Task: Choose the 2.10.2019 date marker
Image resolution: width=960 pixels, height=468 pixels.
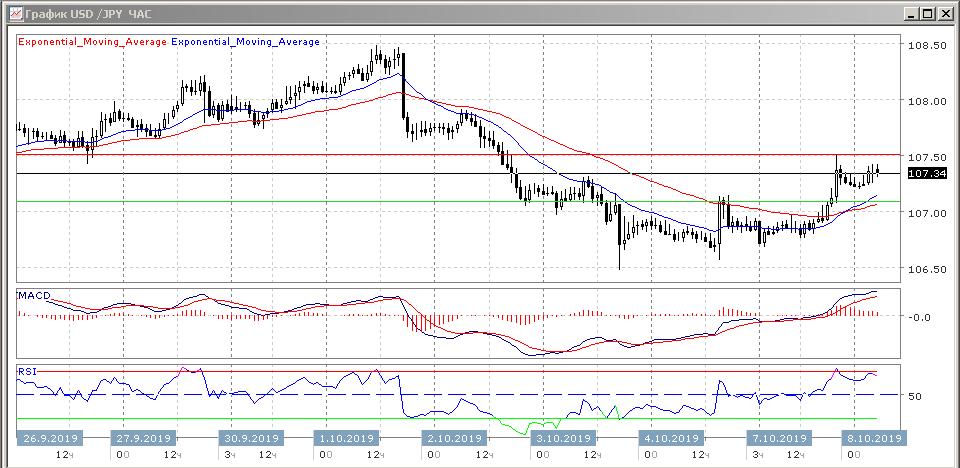Action: pos(452,438)
